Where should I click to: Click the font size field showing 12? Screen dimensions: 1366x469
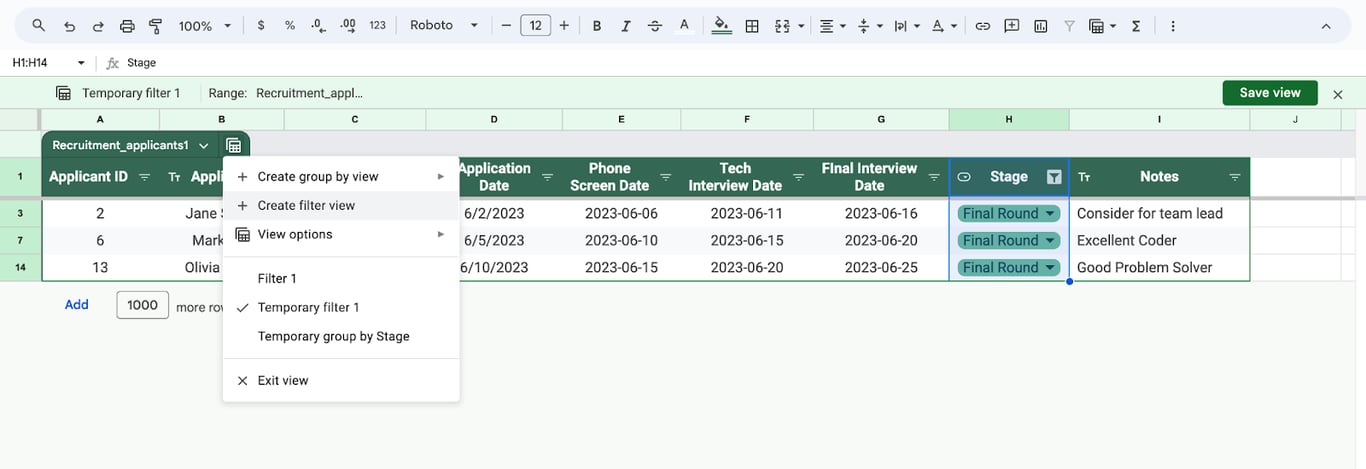(535, 26)
